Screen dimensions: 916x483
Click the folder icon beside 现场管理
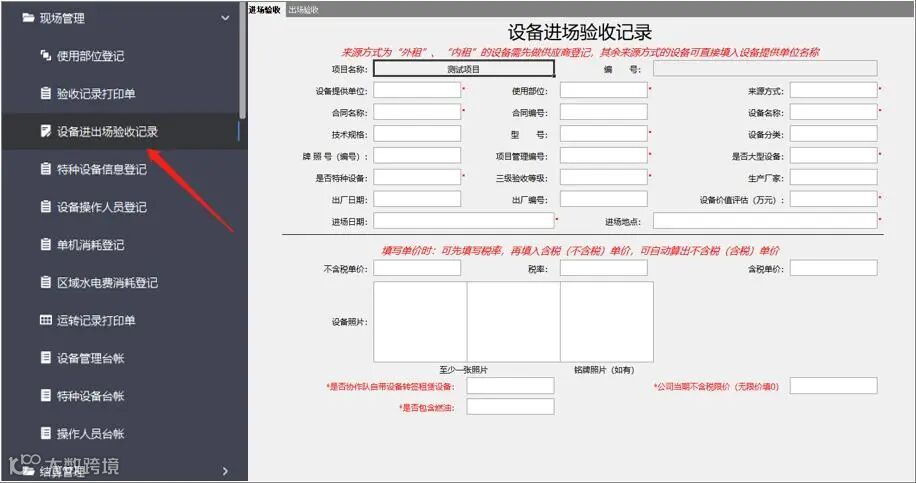28,18
